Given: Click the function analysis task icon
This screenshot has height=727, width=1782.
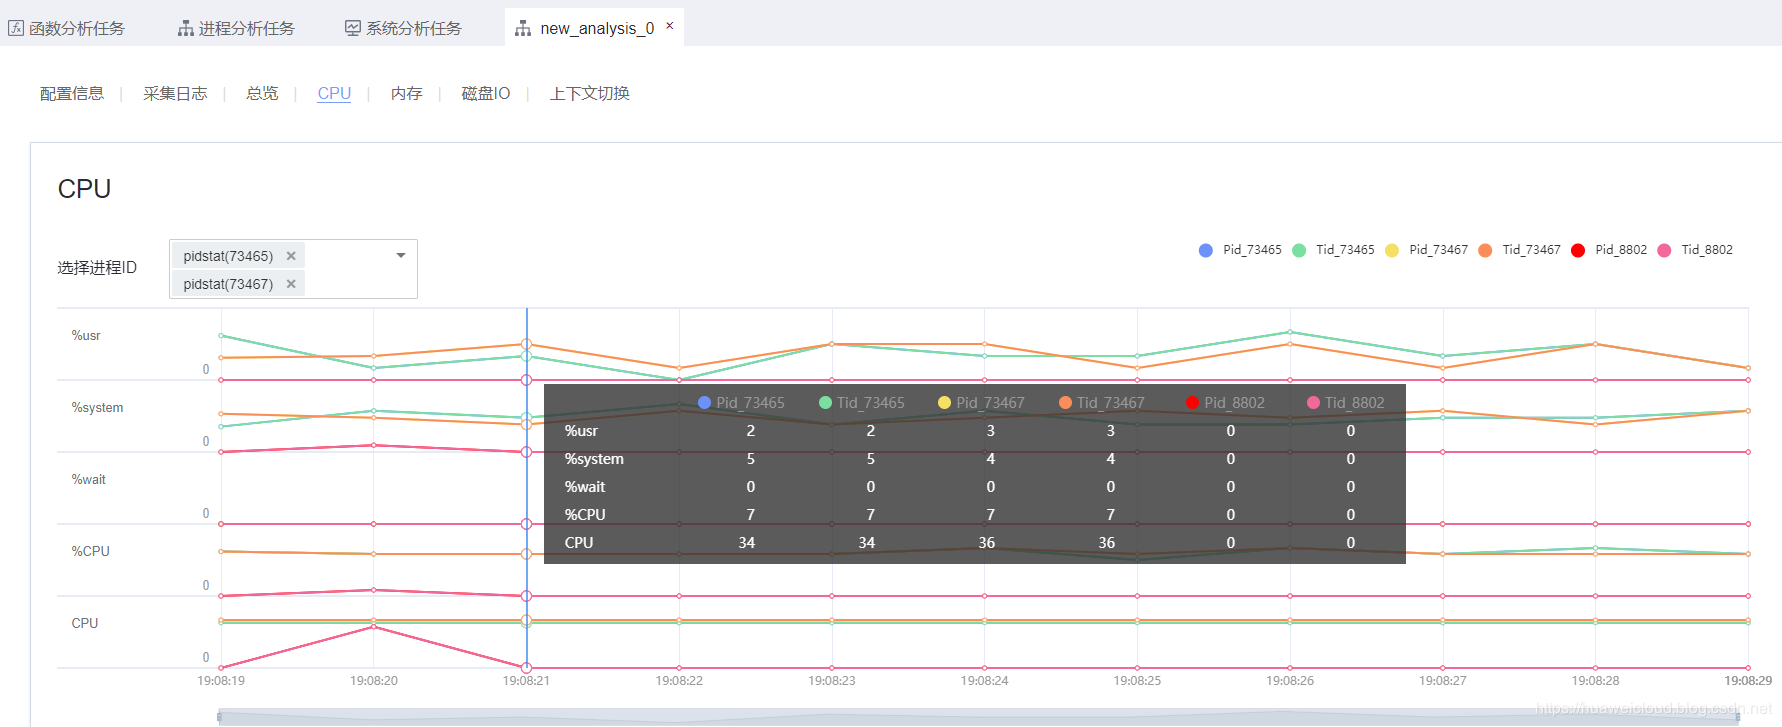Looking at the screenshot, I should click(x=16, y=28).
